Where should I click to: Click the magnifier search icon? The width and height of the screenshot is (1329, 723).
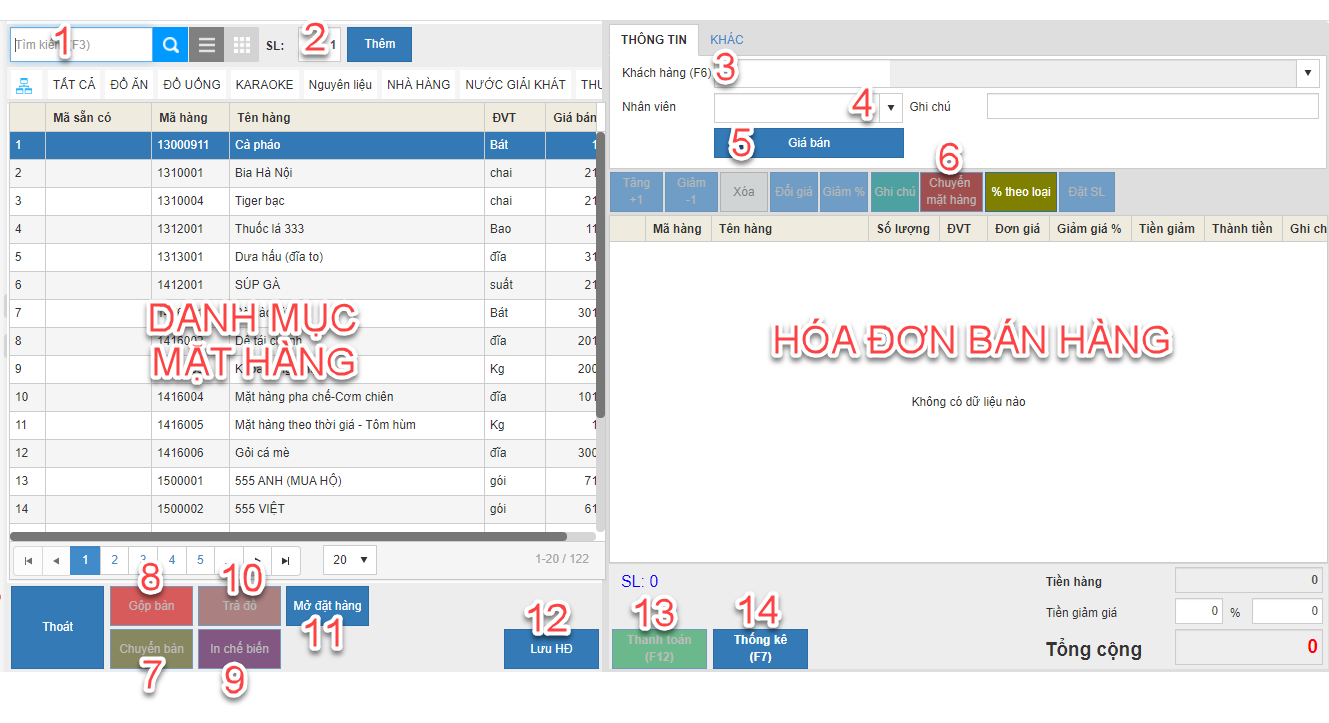[170, 45]
